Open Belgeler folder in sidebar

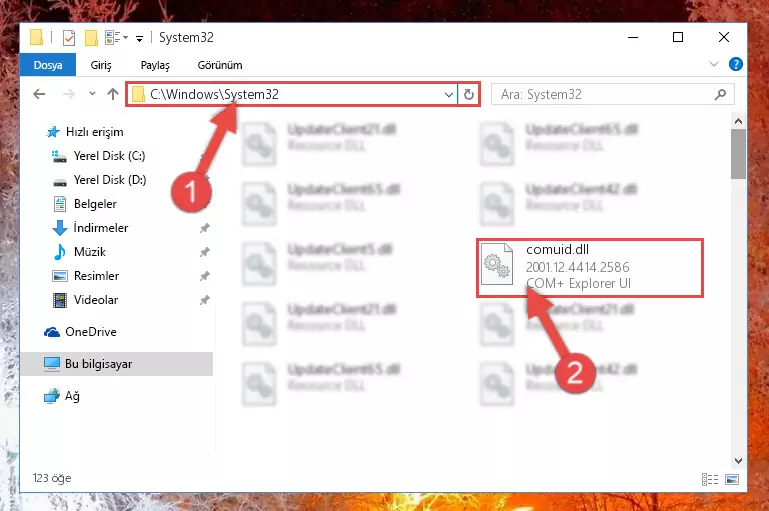(x=85, y=204)
